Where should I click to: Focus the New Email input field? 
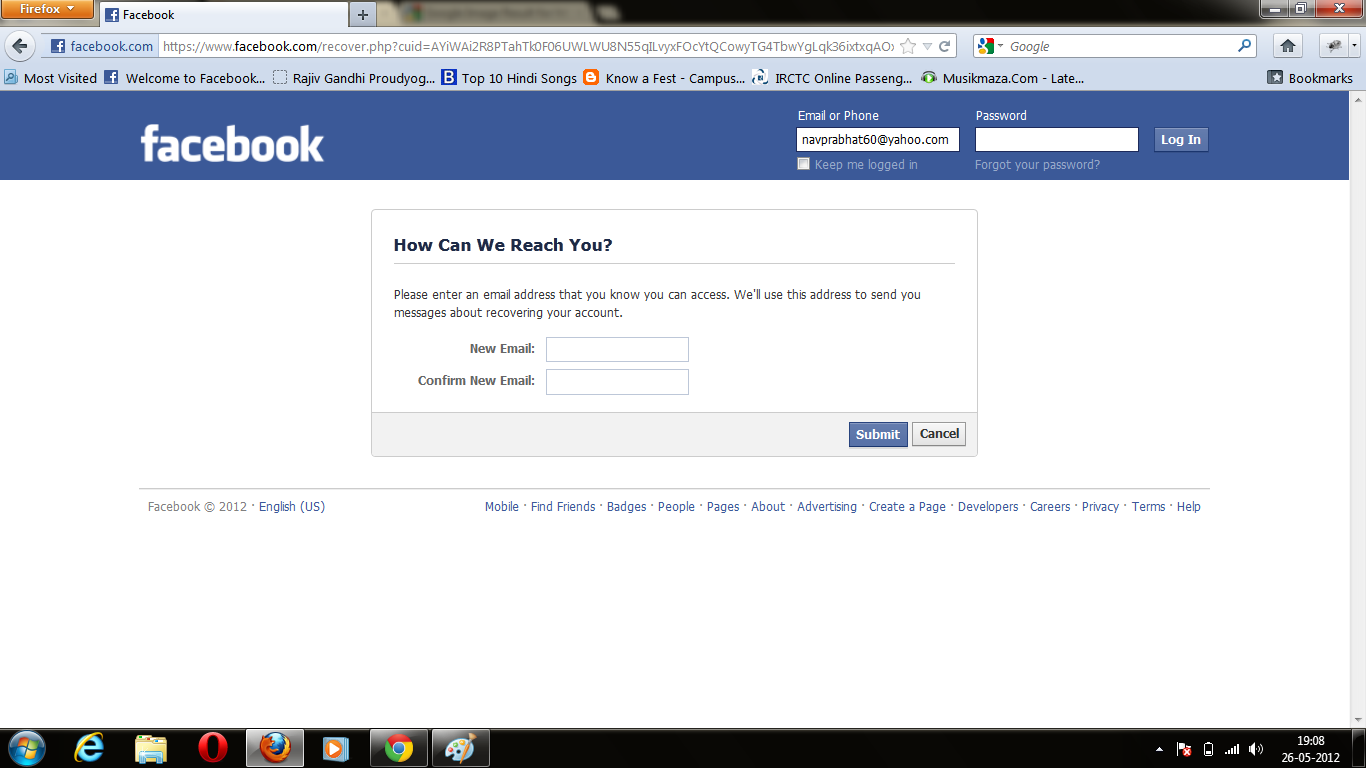617,349
